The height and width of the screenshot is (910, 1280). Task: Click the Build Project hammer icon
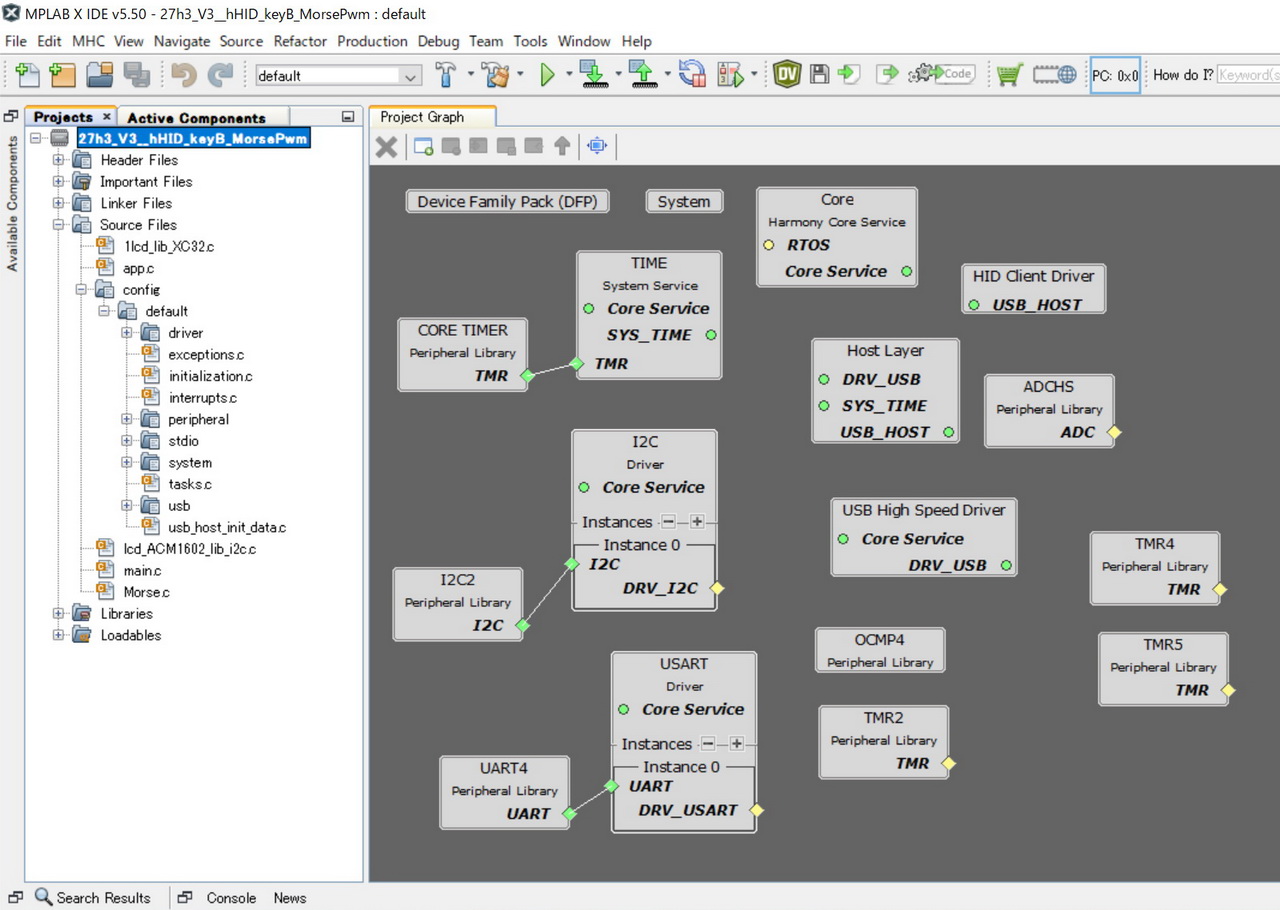tap(446, 74)
